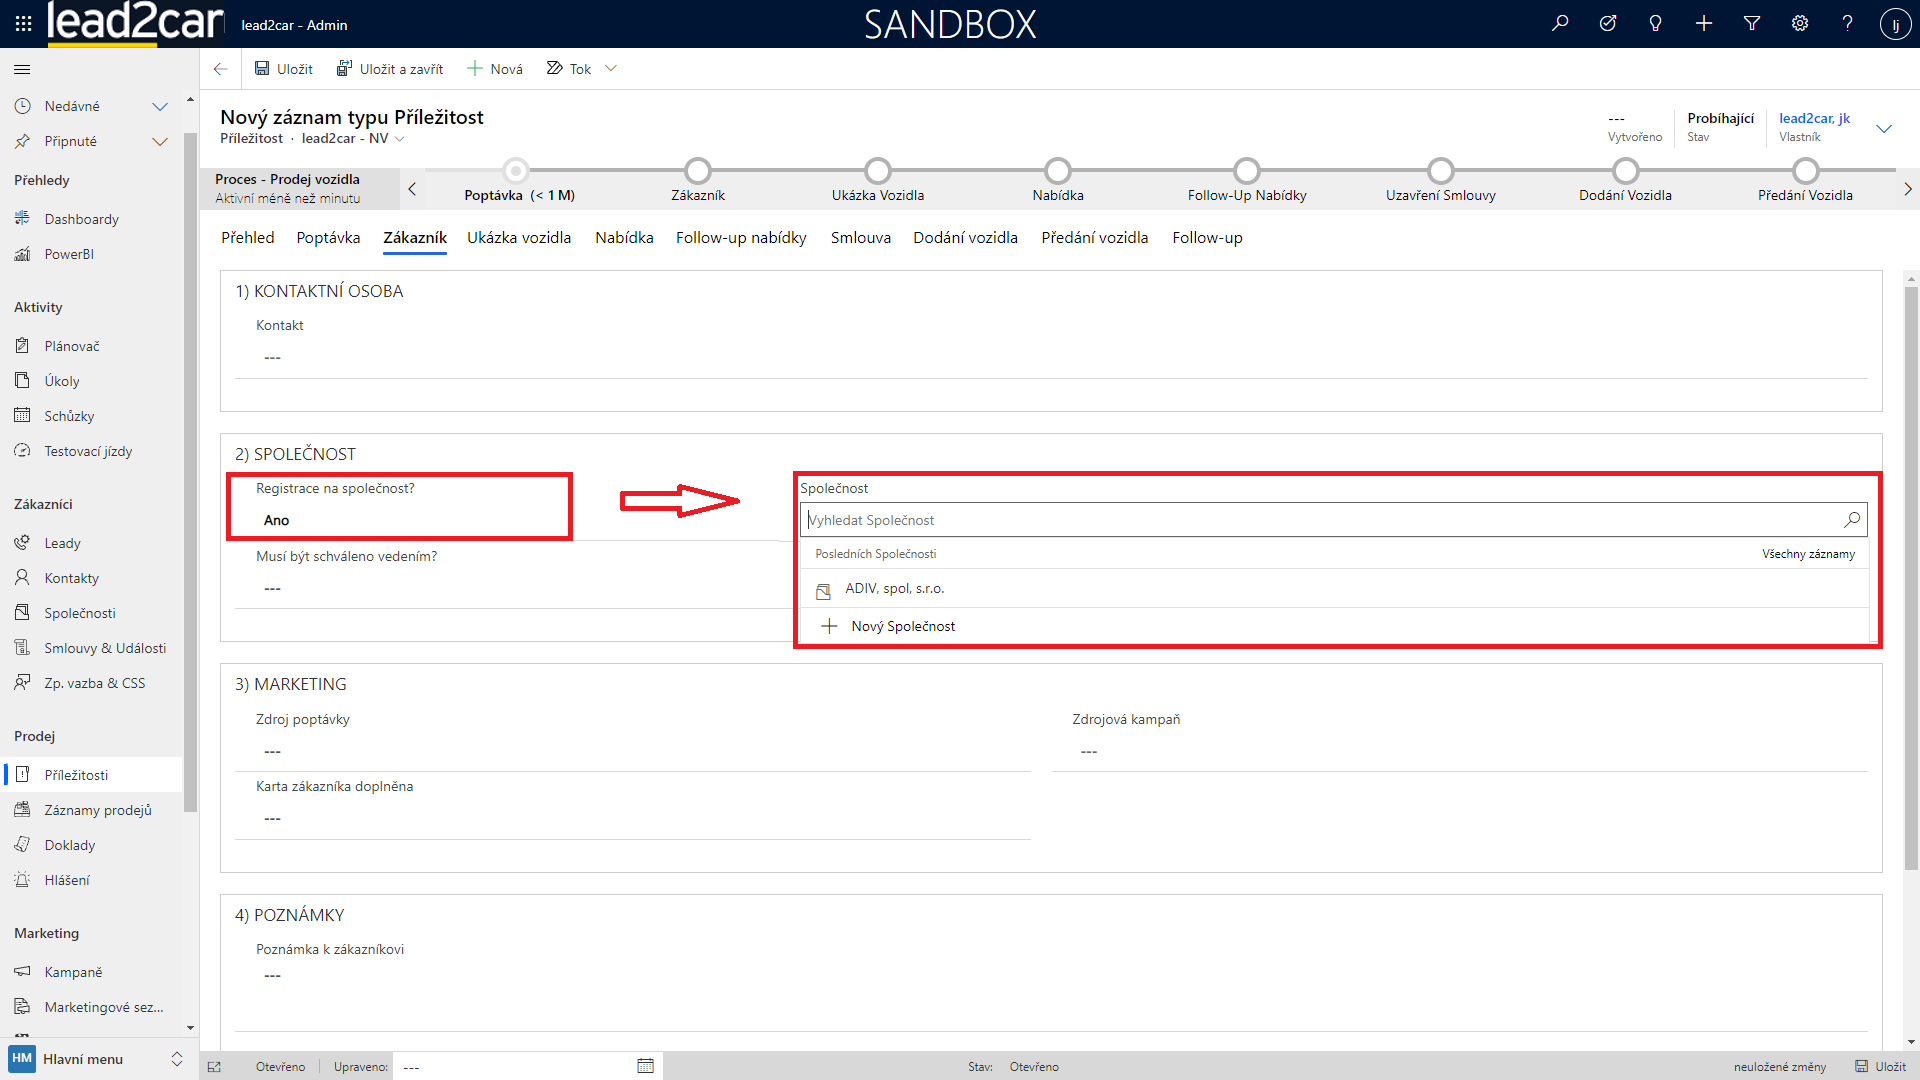Click the lightbulb assistant icon

pos(1655,24)
